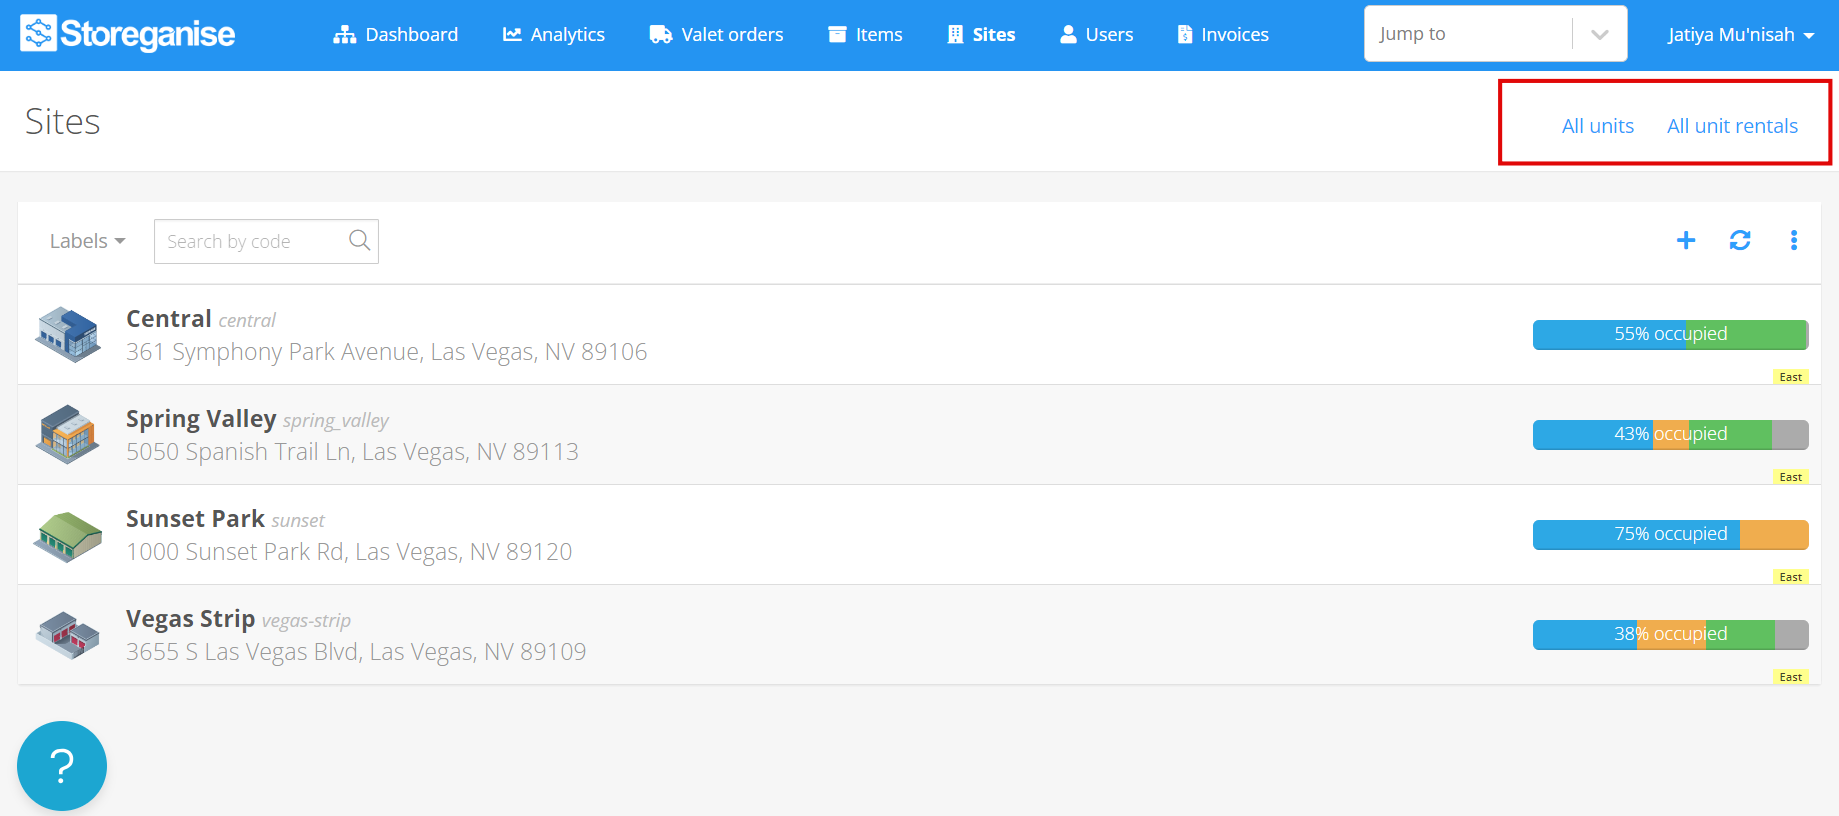Add a new site with plus icon
This screenshot has height=816, width=1839.
(1686, 240)
